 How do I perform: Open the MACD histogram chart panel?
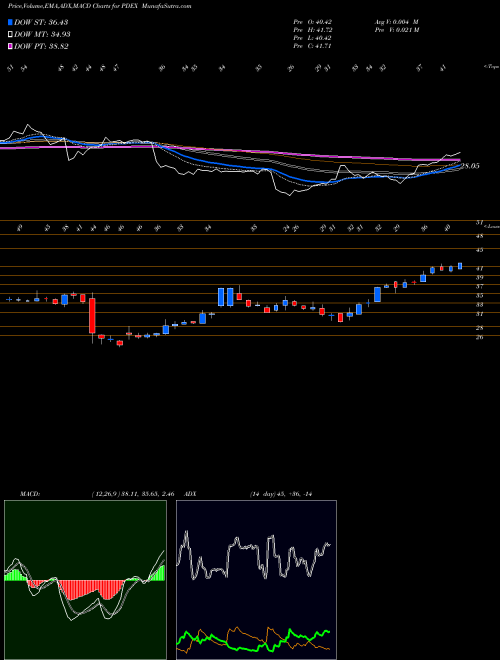(x=85, y=580)
